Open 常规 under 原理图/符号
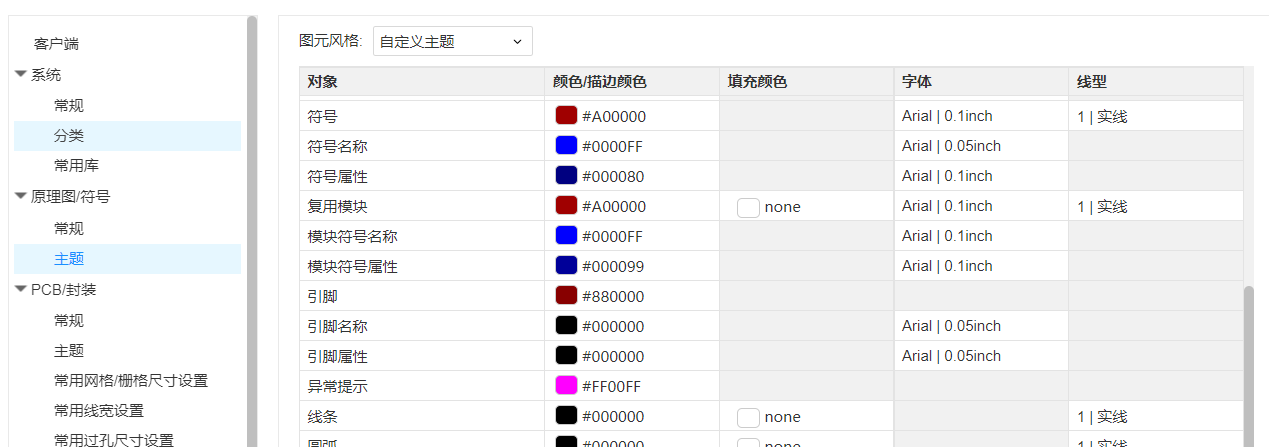The height and width of the screenshot is (447, 1269). click(69, 228)
